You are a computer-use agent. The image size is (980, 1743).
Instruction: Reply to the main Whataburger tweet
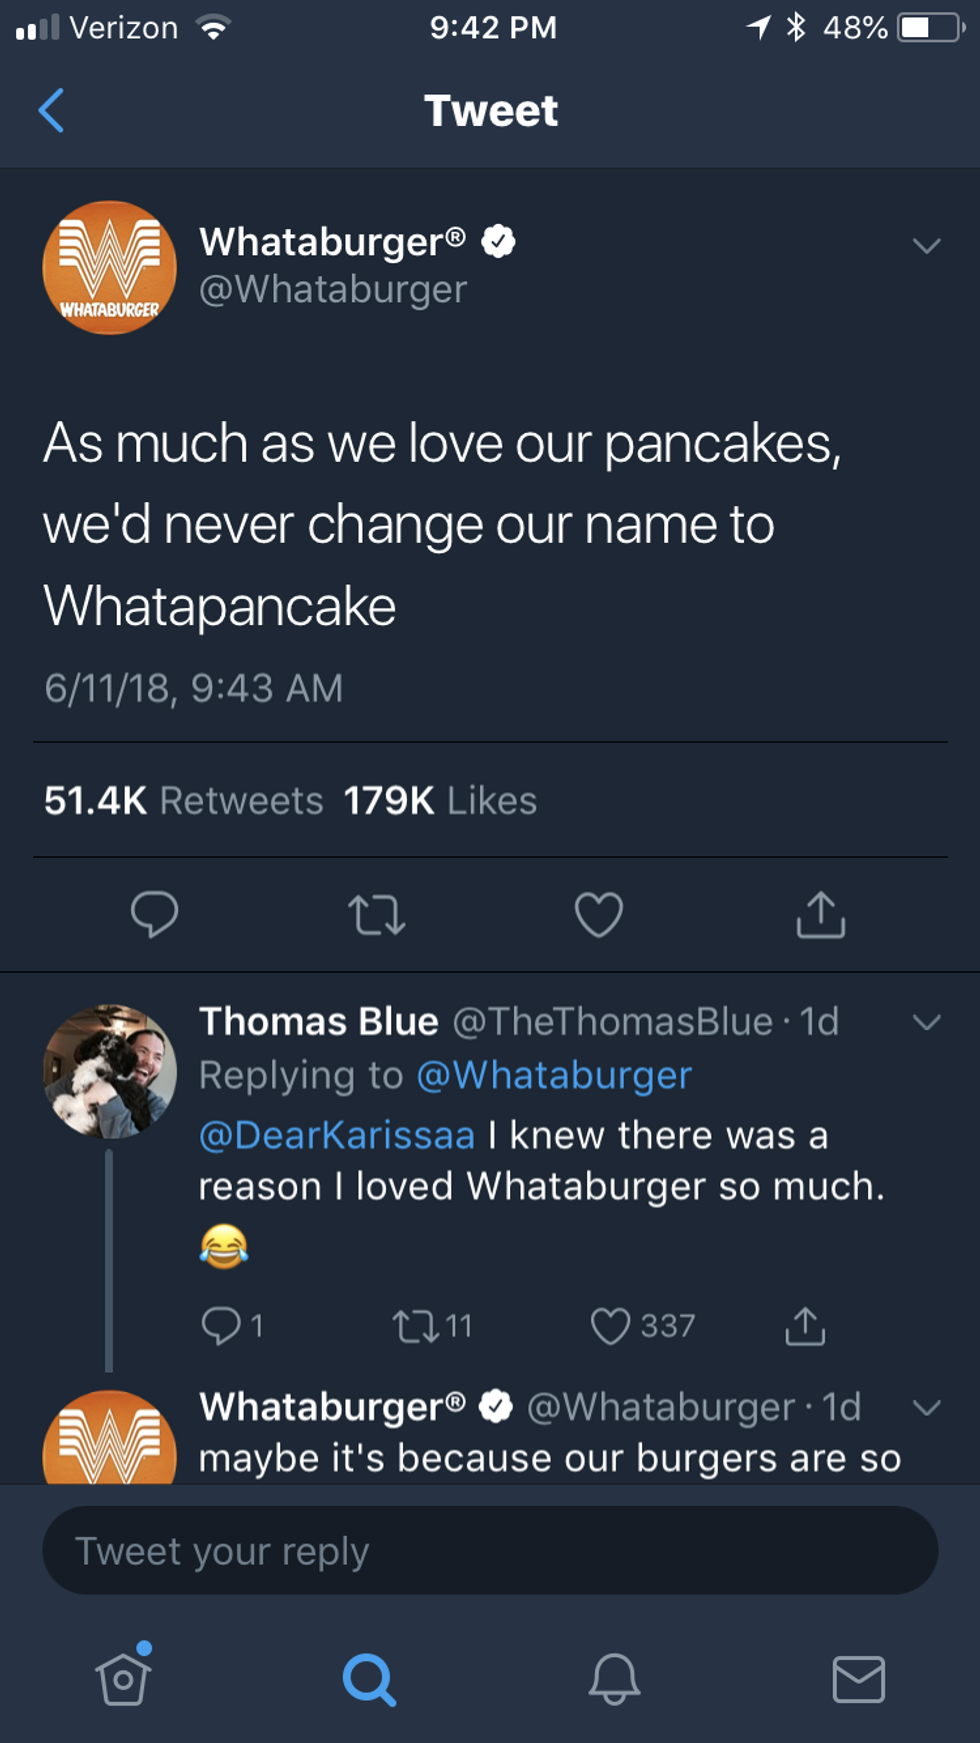(x=154, y=913)
